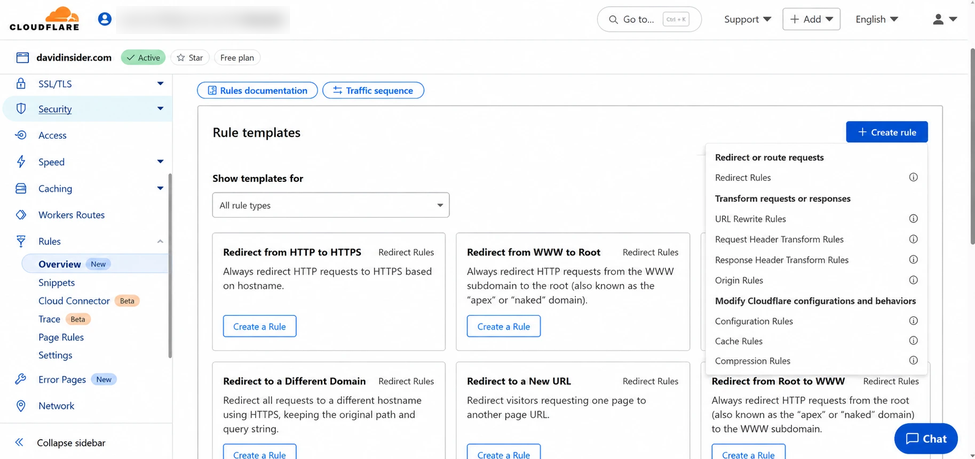Click info icon next to Redirect Rules
This screenshot has width=975, height=459.
coord(913,177)
